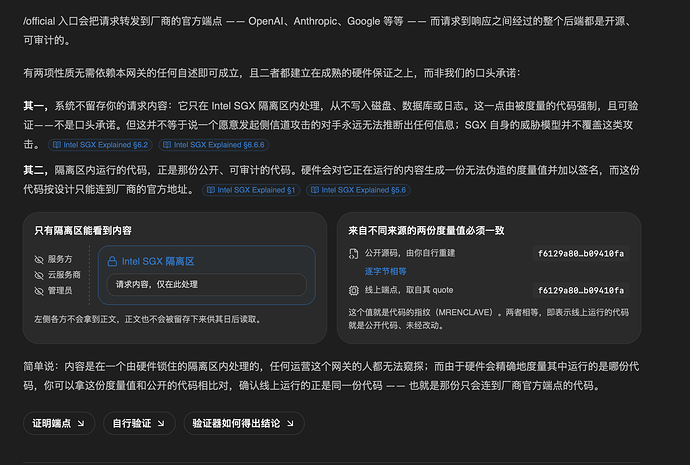Click the lock icon beside Intel SGX 隔离区
690x465 pixels.
point(112,261)
